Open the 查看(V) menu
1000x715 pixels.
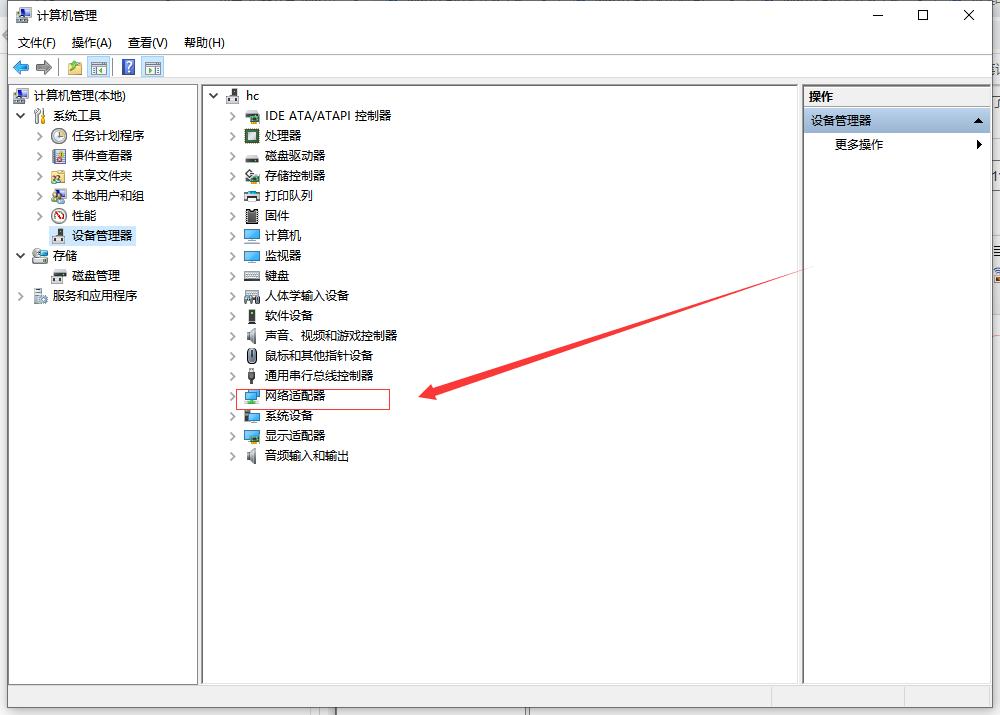point(147,43)
